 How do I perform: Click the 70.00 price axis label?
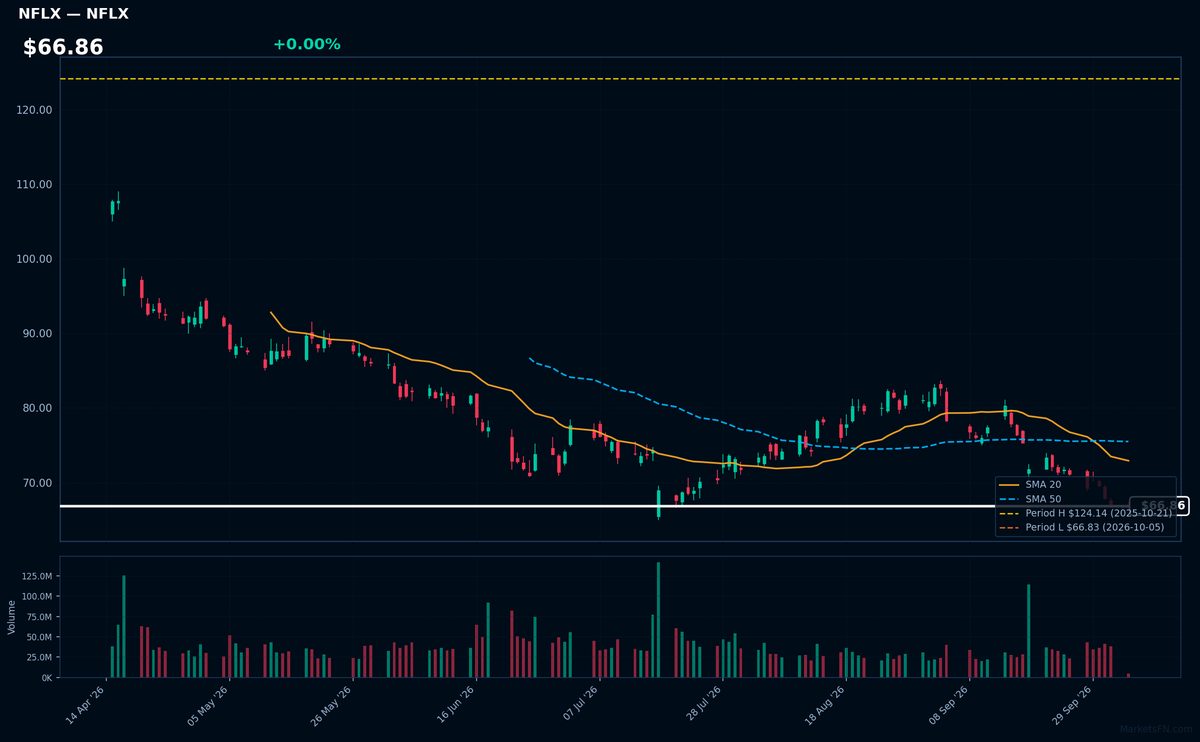click(x=38, y=483)
